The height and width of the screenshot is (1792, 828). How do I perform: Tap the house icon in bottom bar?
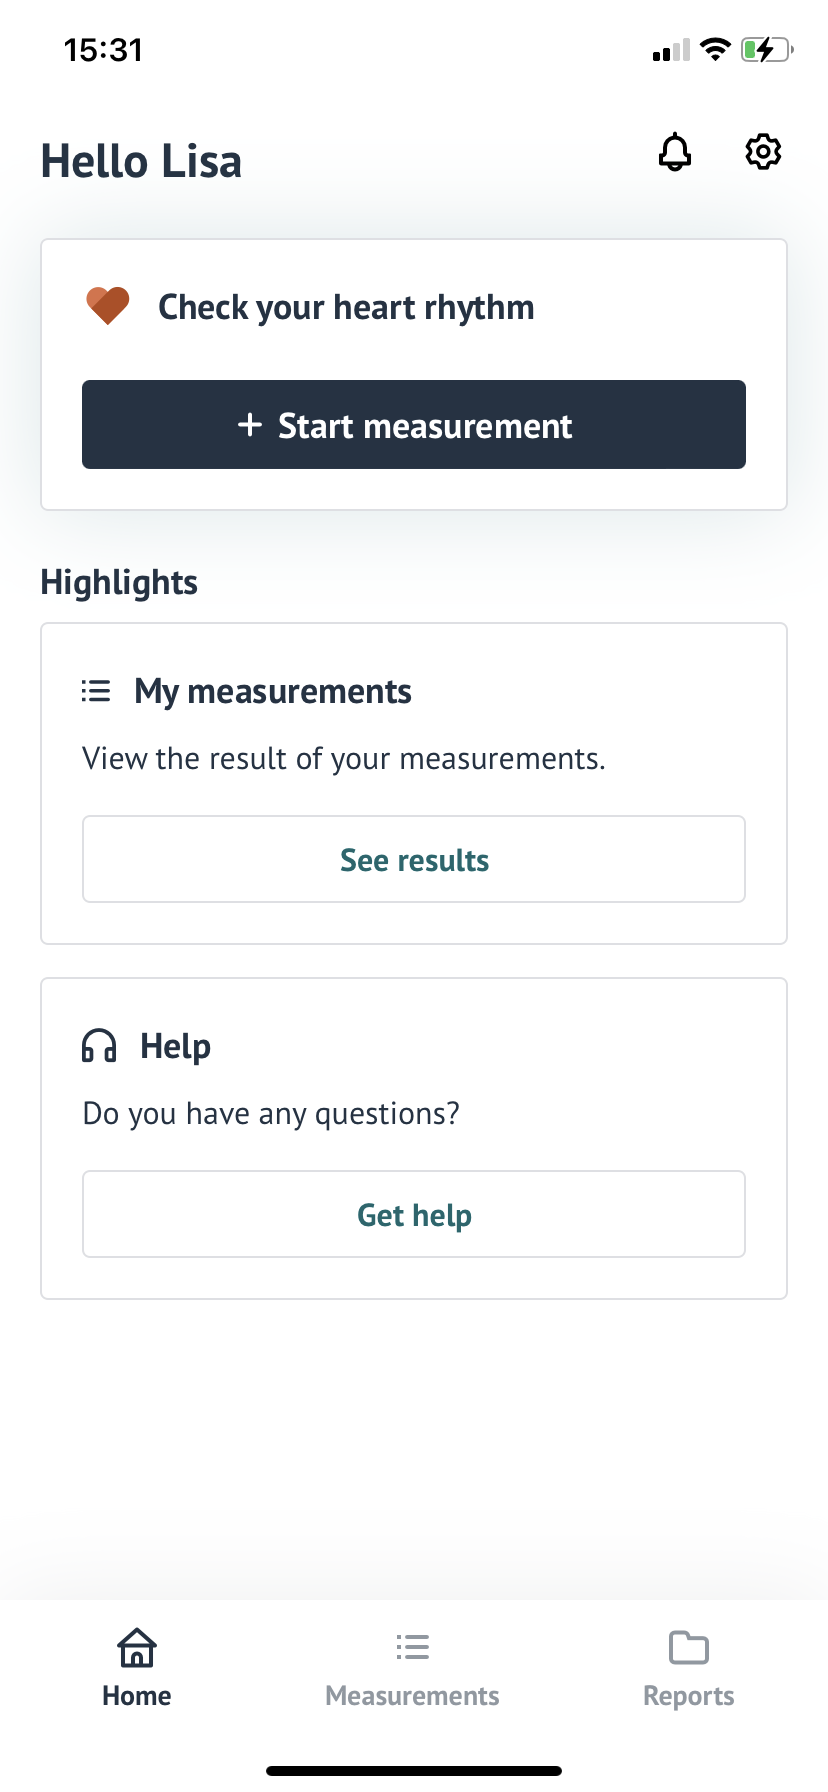coord(137,1647)
